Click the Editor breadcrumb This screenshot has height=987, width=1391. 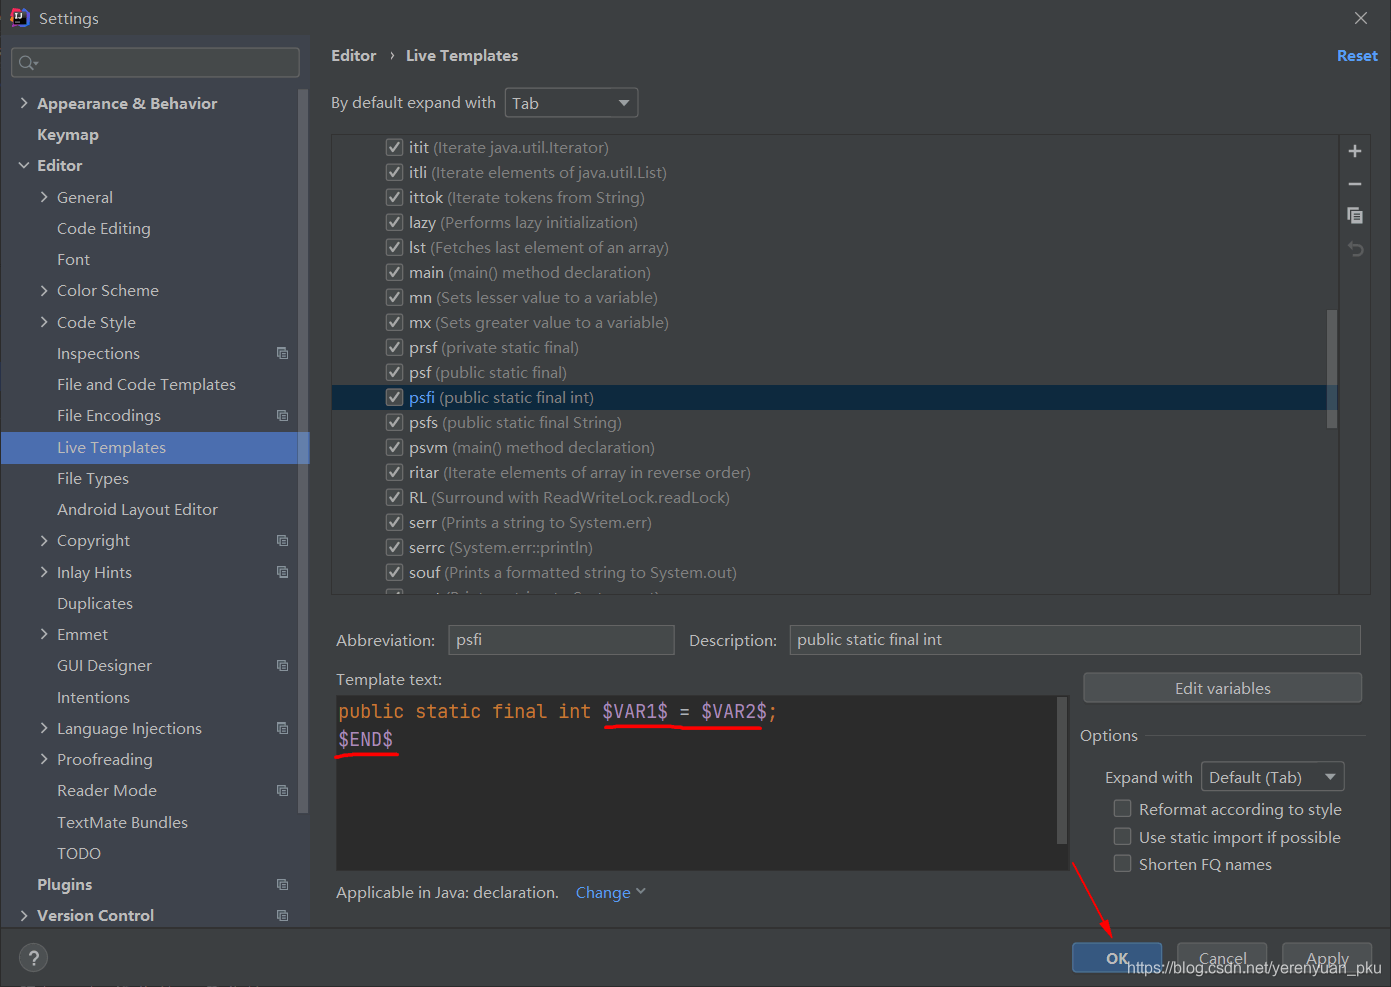(354, 56)
